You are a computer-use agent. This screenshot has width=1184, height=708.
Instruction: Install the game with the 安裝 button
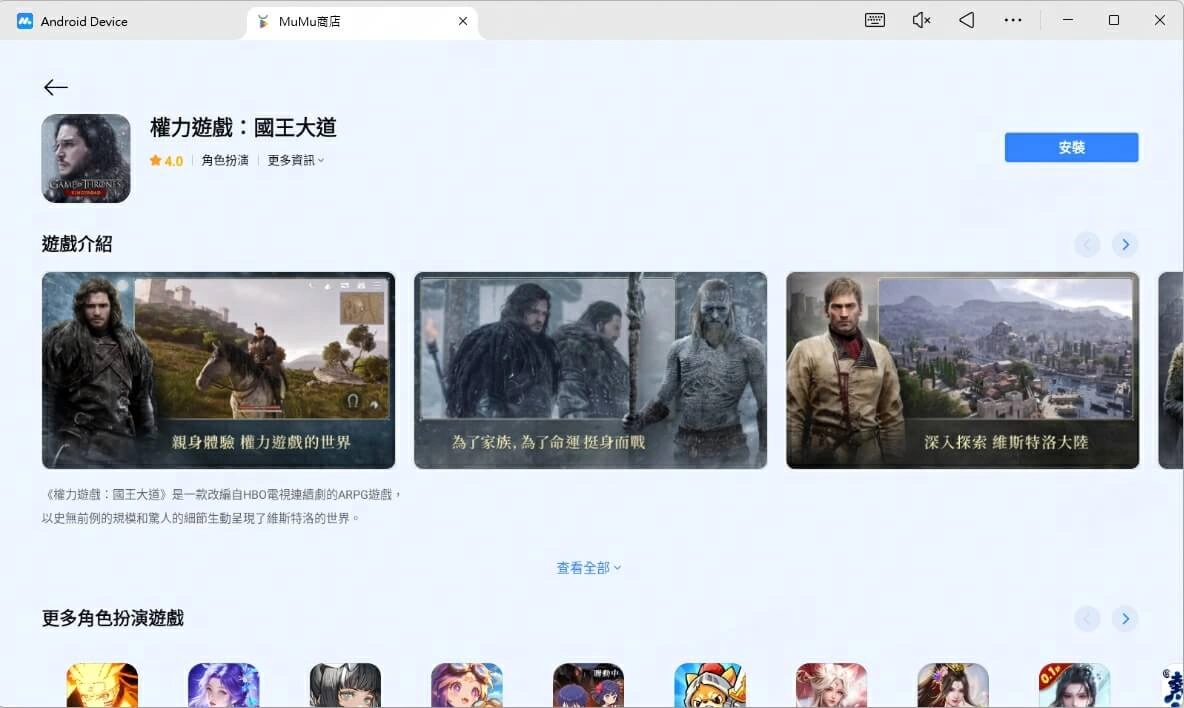tap(1071, 147)
